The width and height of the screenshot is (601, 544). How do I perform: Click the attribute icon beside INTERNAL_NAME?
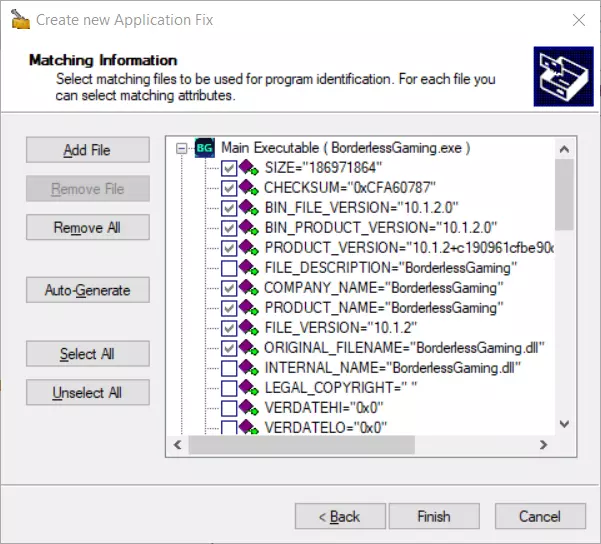pos(248,368)
